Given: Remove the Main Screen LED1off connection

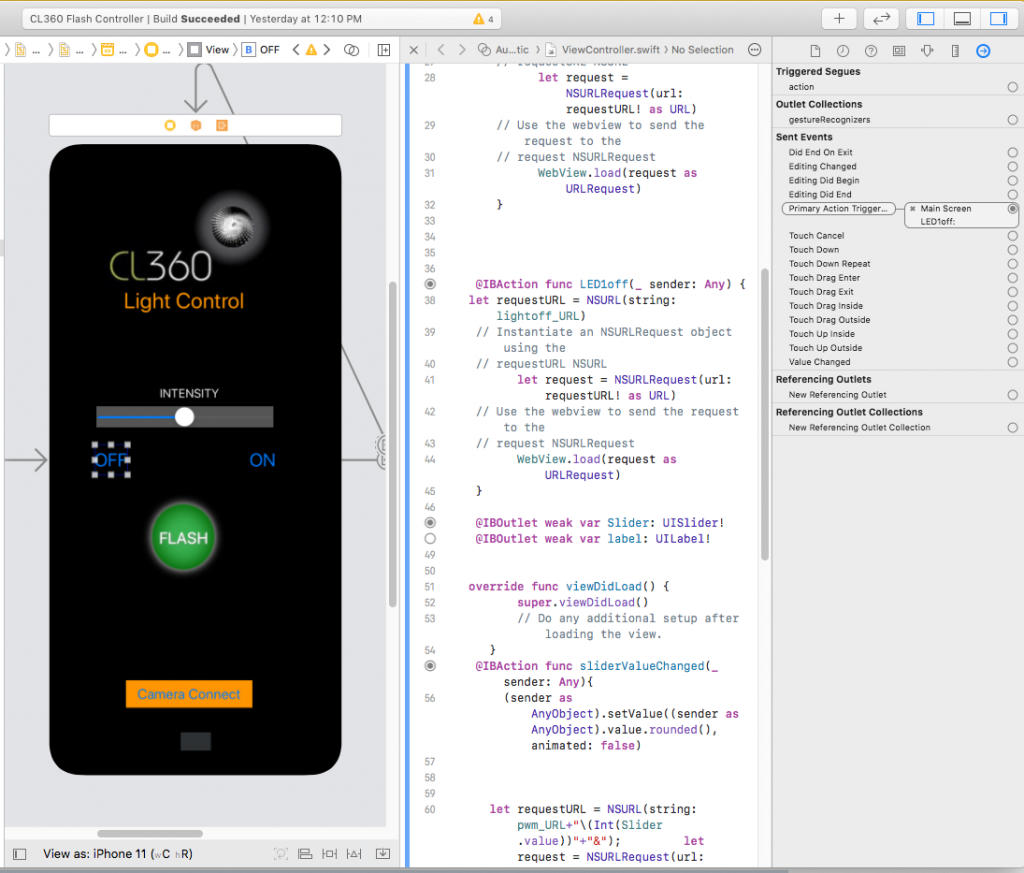Looking at the screenshot, I should coord(912,209).
